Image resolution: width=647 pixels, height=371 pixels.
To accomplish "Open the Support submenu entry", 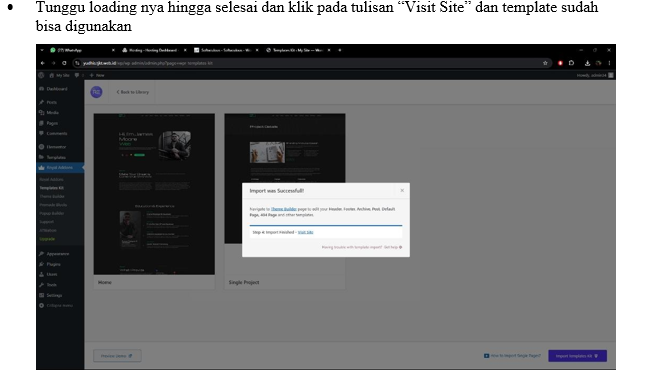I will [x=47, y=222].
